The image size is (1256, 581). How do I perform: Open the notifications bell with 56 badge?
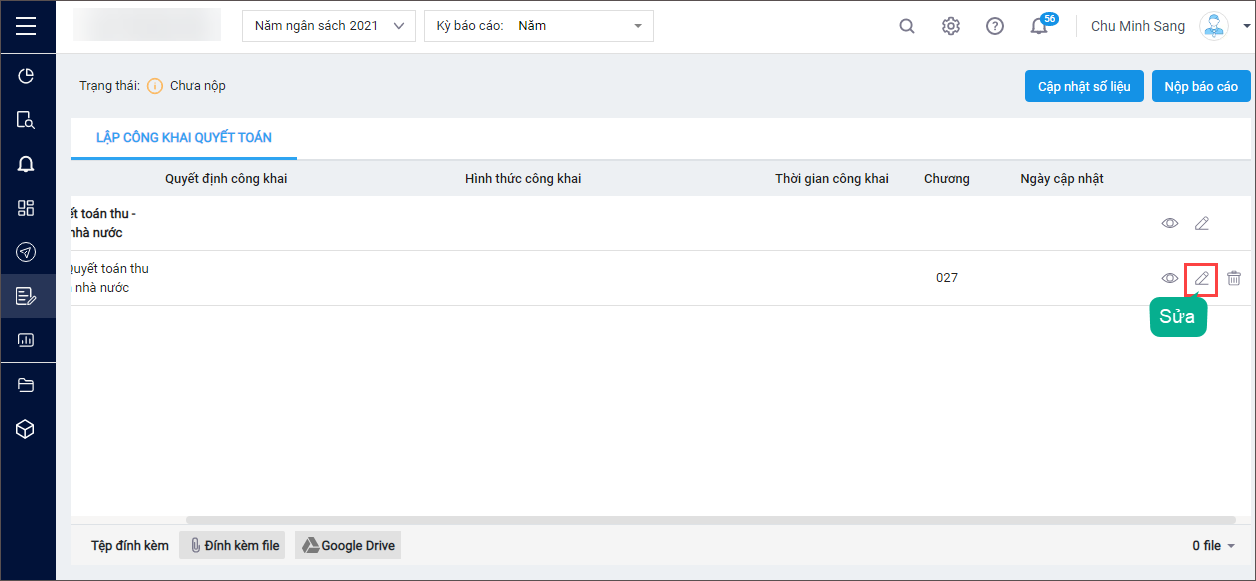click(1041, 25)
